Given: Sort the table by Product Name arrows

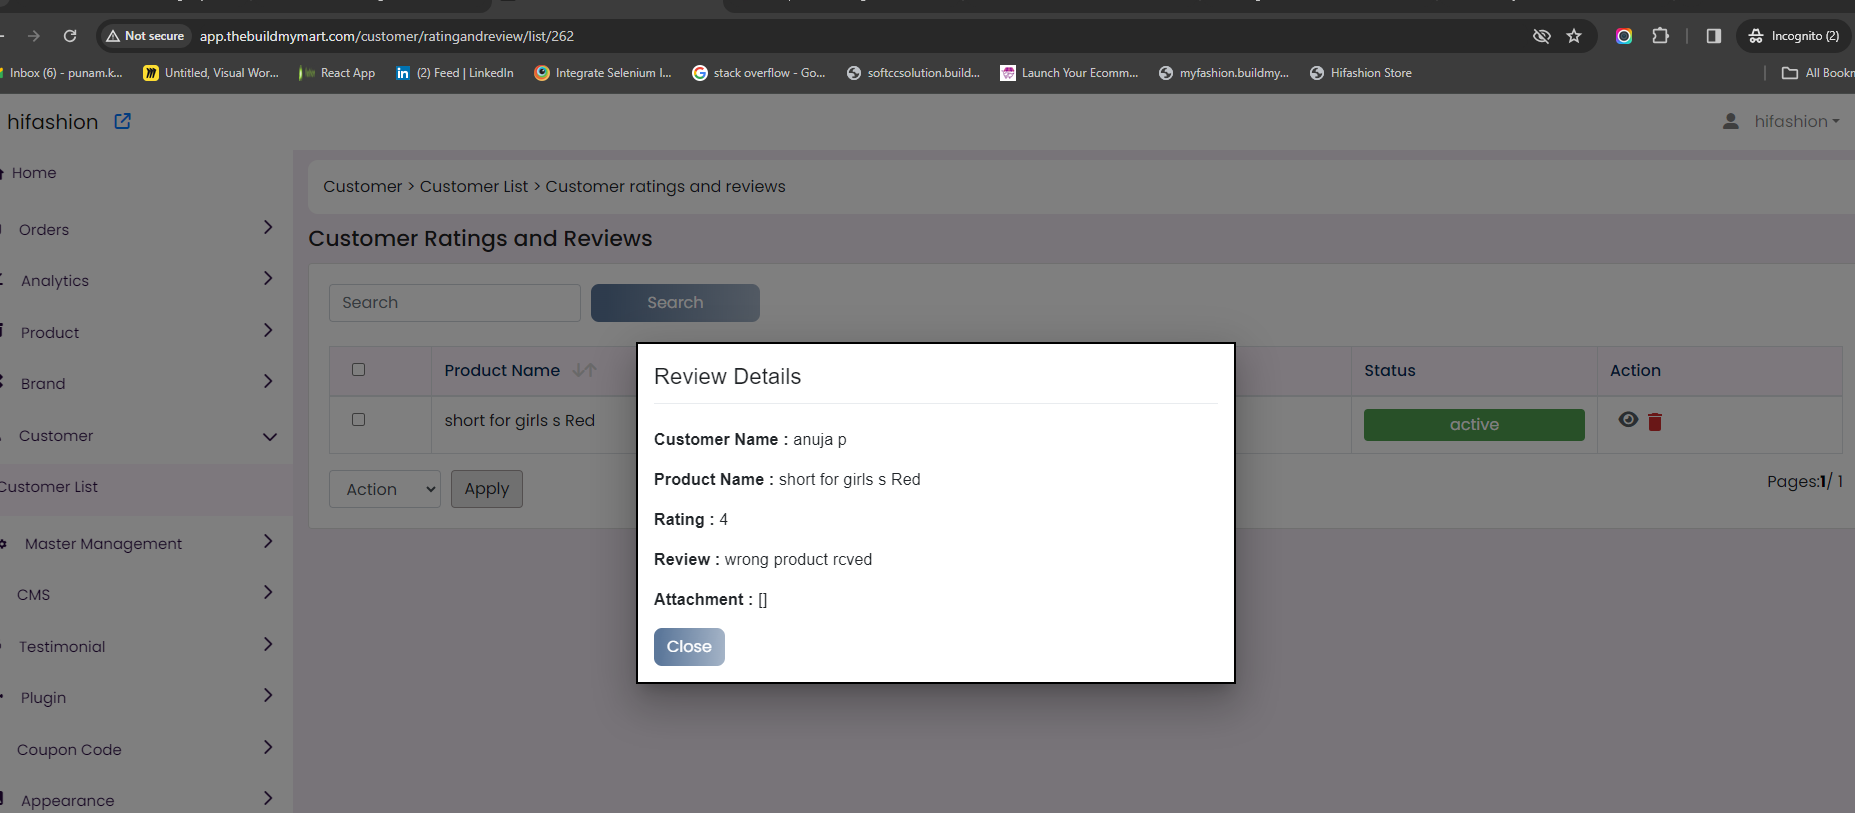Looking at the screenshot, I should [x=585, y=370].
